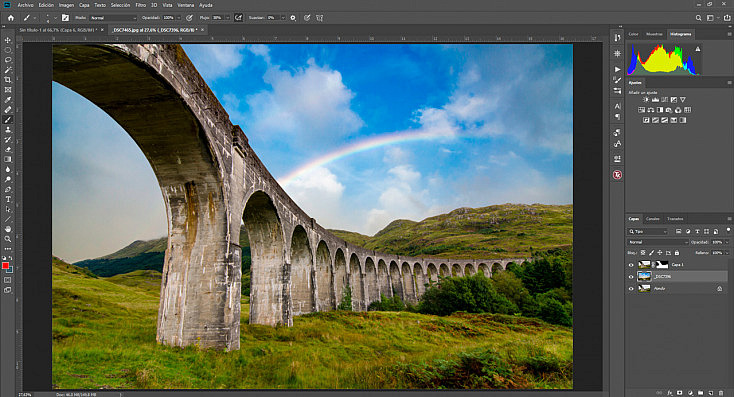Open the Paragraph panel icon
The height and width of the screenshot is (397, 734).
[x=617, y=117]
